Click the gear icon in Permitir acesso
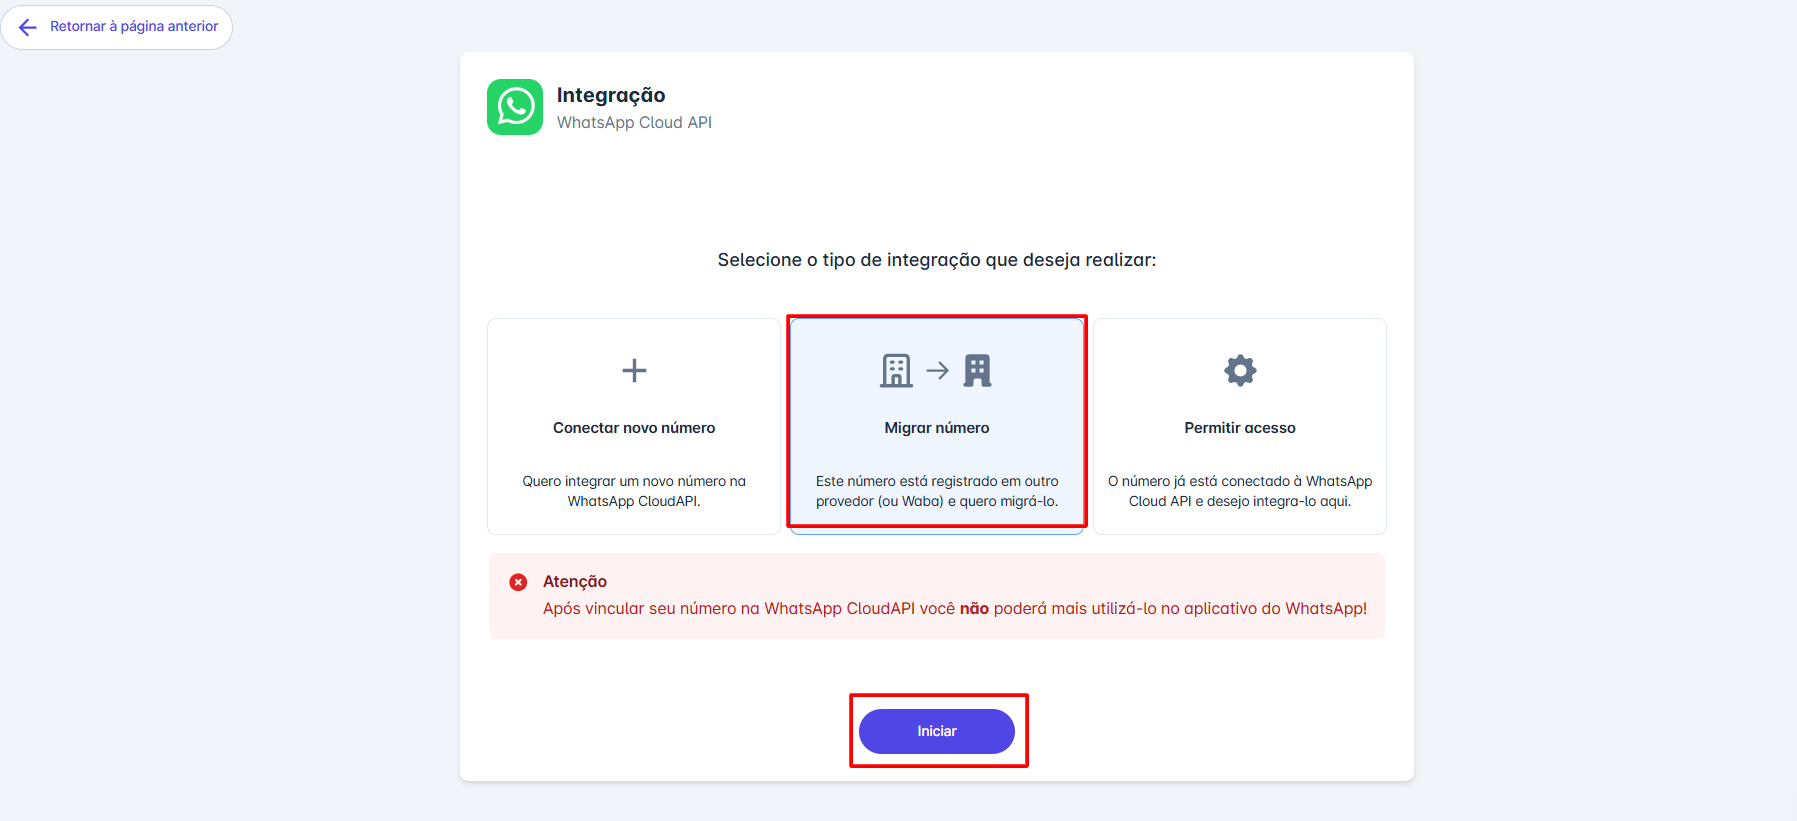The height and width of the screenshot is (821, 1797). pos(1240,371)
